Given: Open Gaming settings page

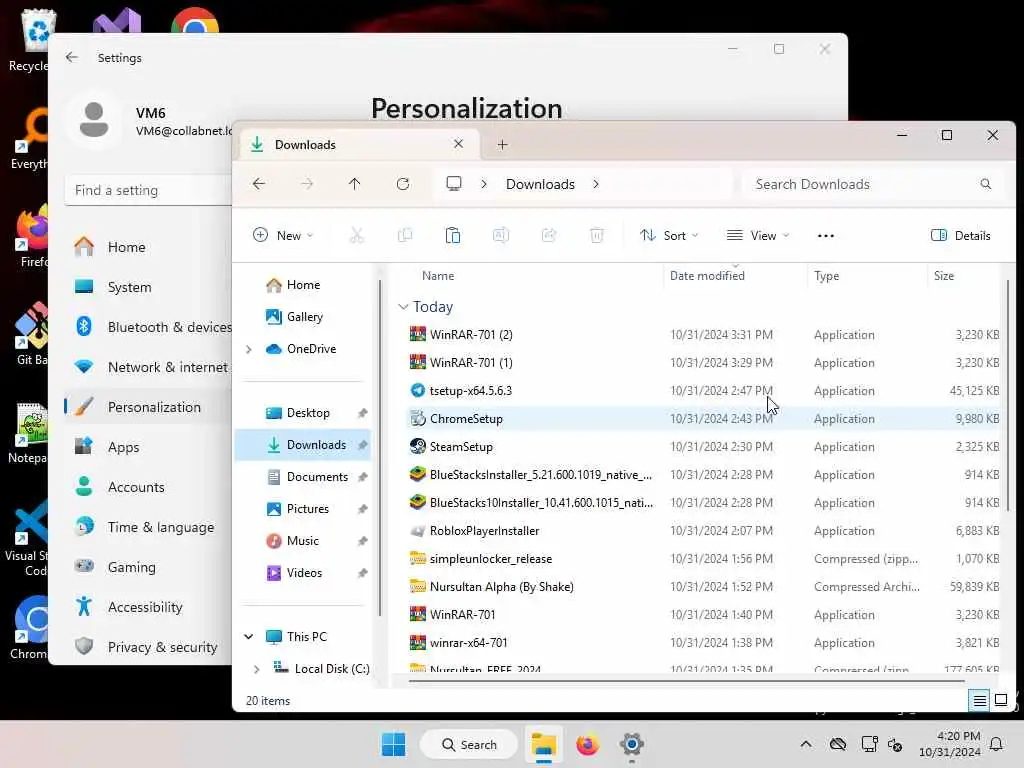Looking at the screenshot, I should click(x=148, y=567).
